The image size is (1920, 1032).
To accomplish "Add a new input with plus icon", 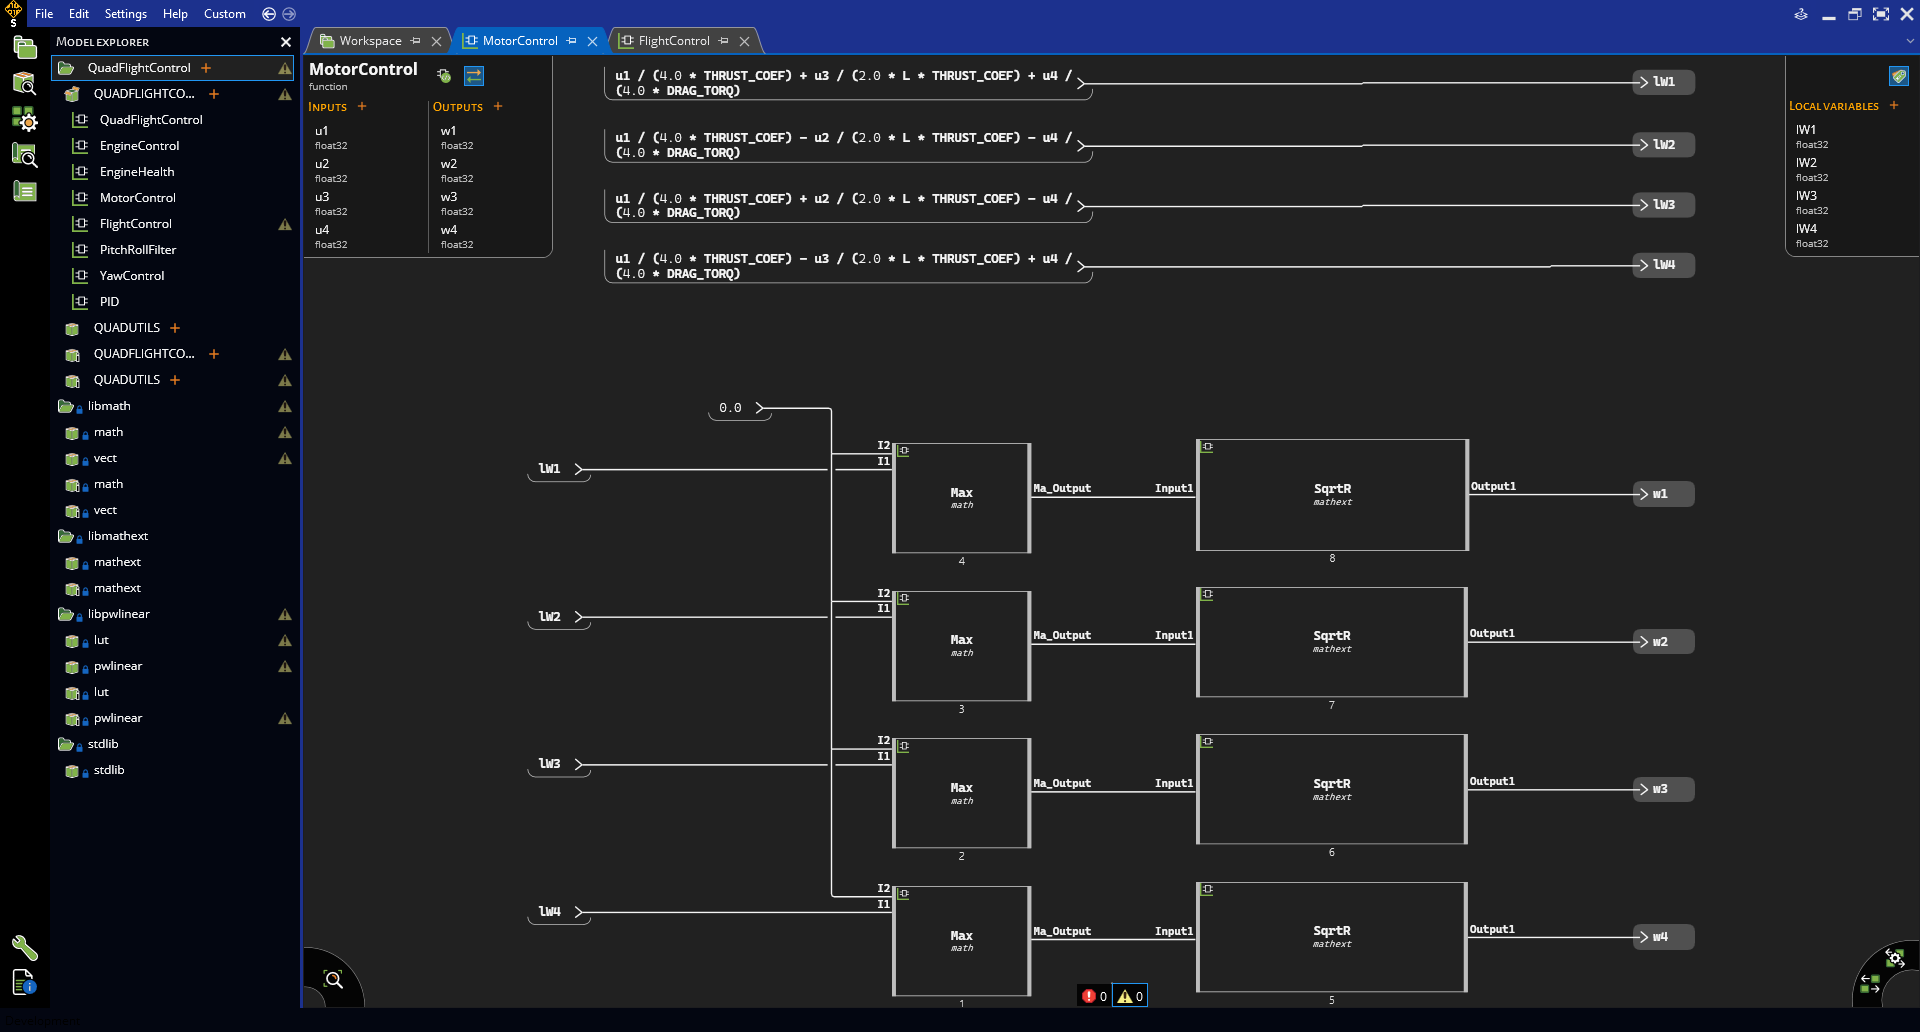I will (362, 106).
